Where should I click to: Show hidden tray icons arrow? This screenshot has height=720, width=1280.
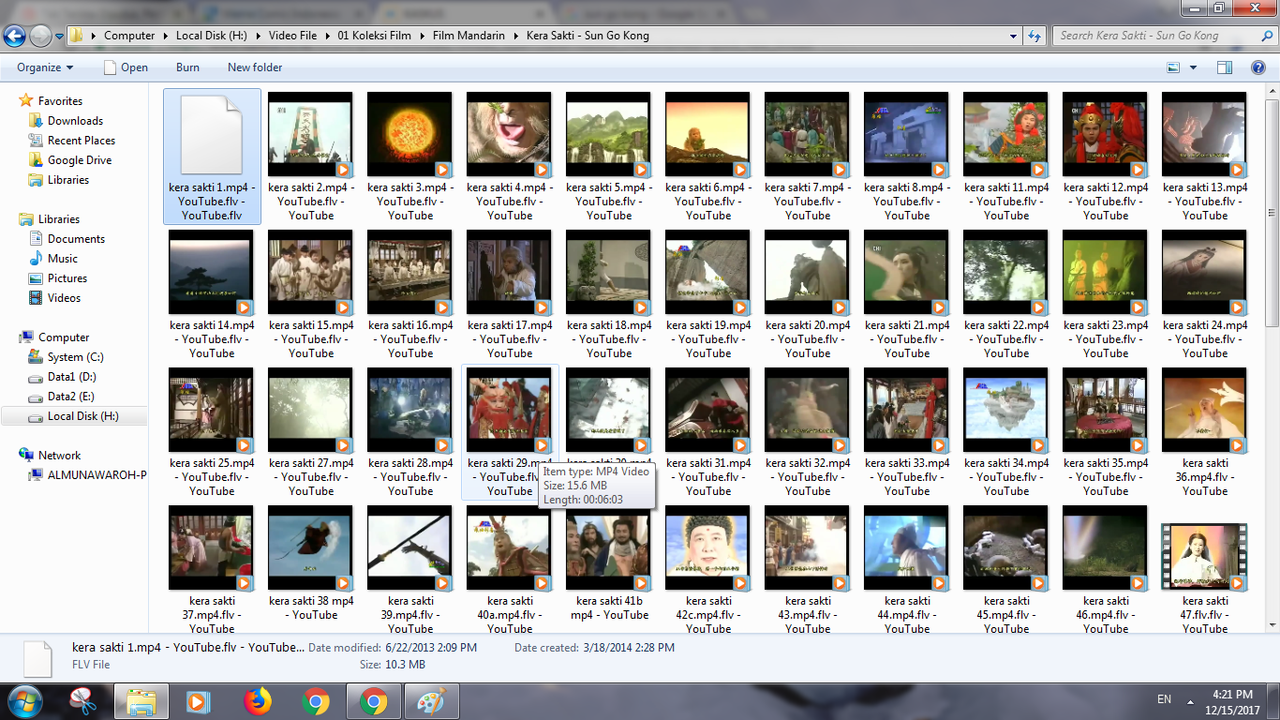[1190, 702]
